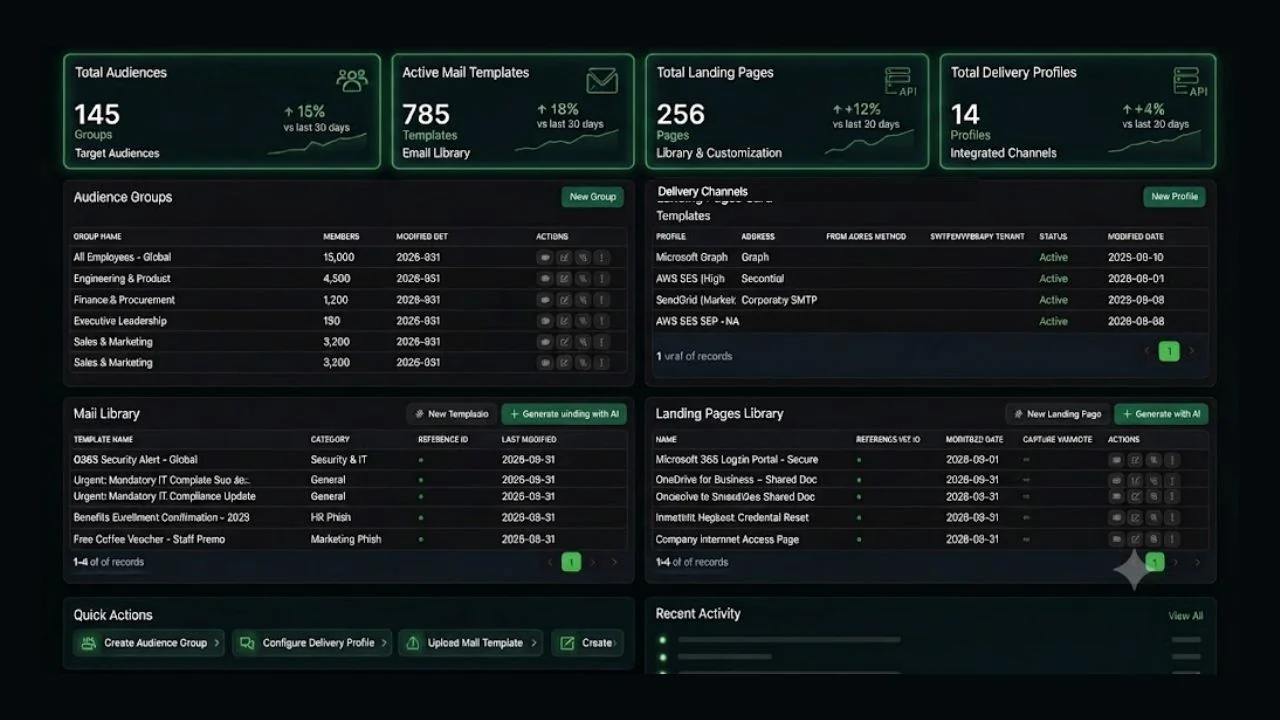Go to previous page in Mail Library
The width and height of the screenshot is (1280, 720).
point(549,562)
